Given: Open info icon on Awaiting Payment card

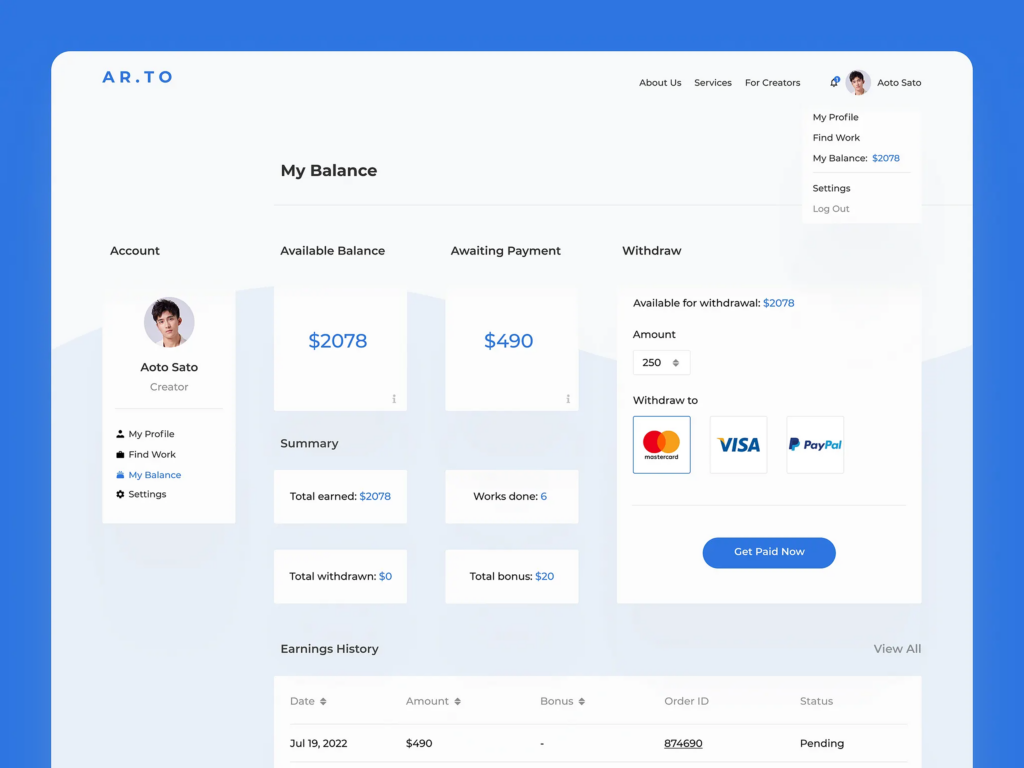Looking at the screenshot, I should (x=568, y=398).
